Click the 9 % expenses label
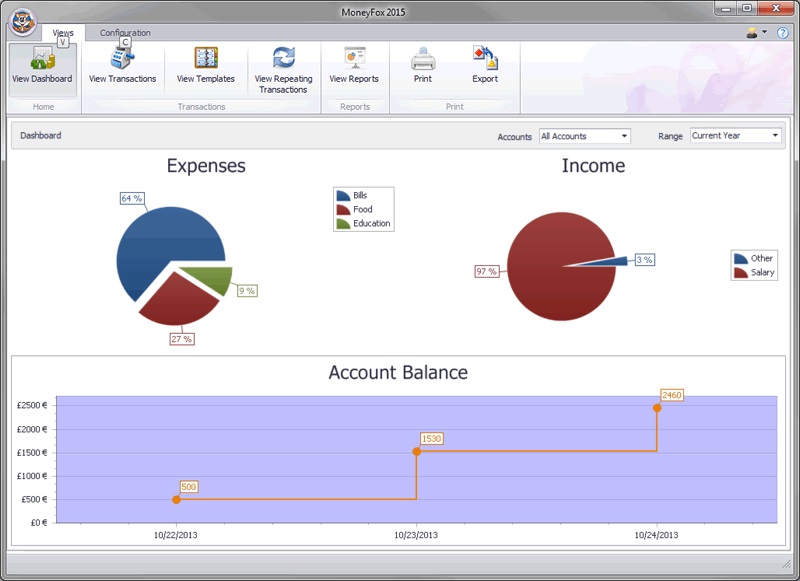This screenshot has height=581, width=800. [x=247, y=291]
